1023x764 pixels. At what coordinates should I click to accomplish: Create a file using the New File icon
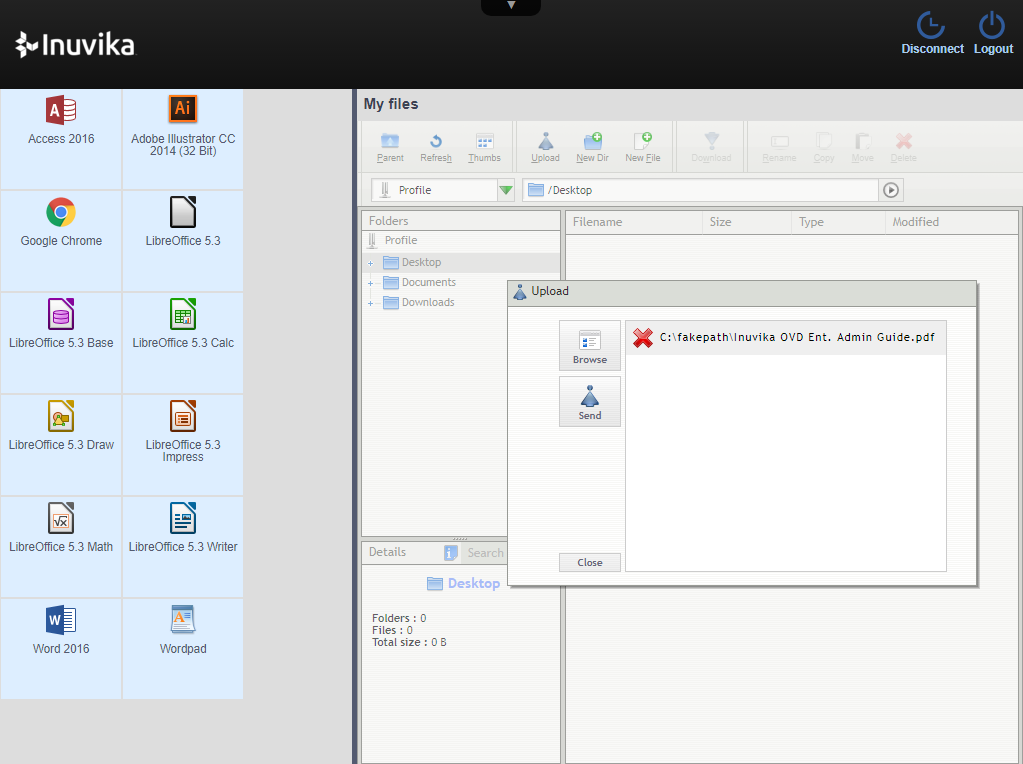pos(643,146)
